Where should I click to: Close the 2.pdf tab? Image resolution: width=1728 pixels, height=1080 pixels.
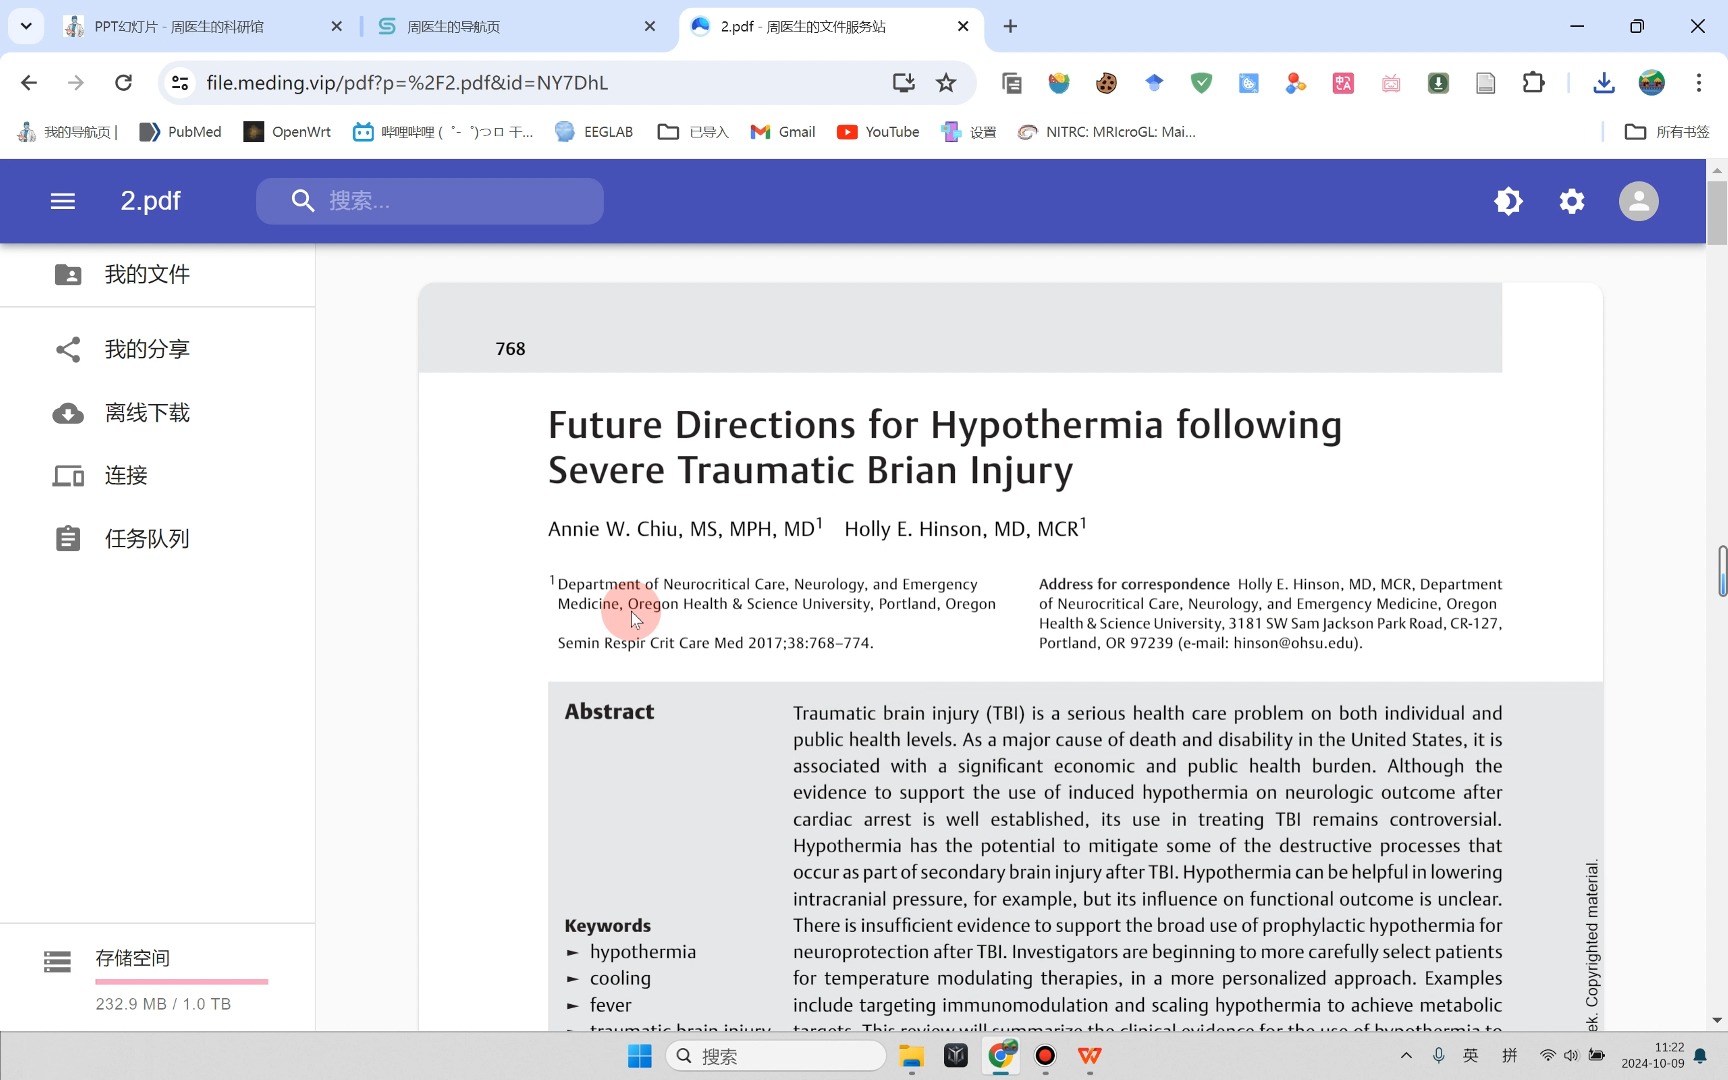click(963, 27)
